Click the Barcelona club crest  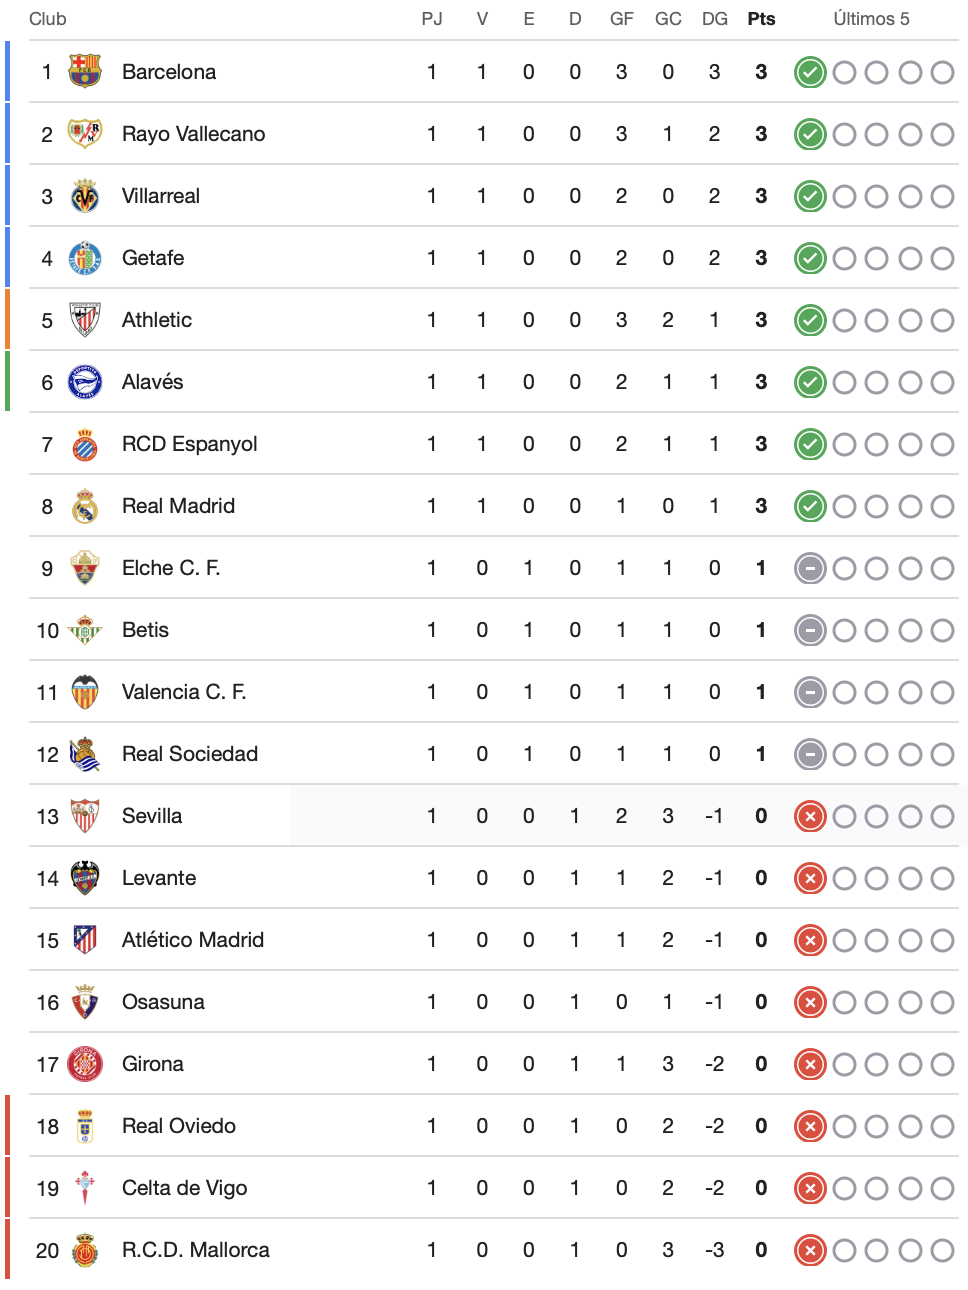[x=85, y=71]
